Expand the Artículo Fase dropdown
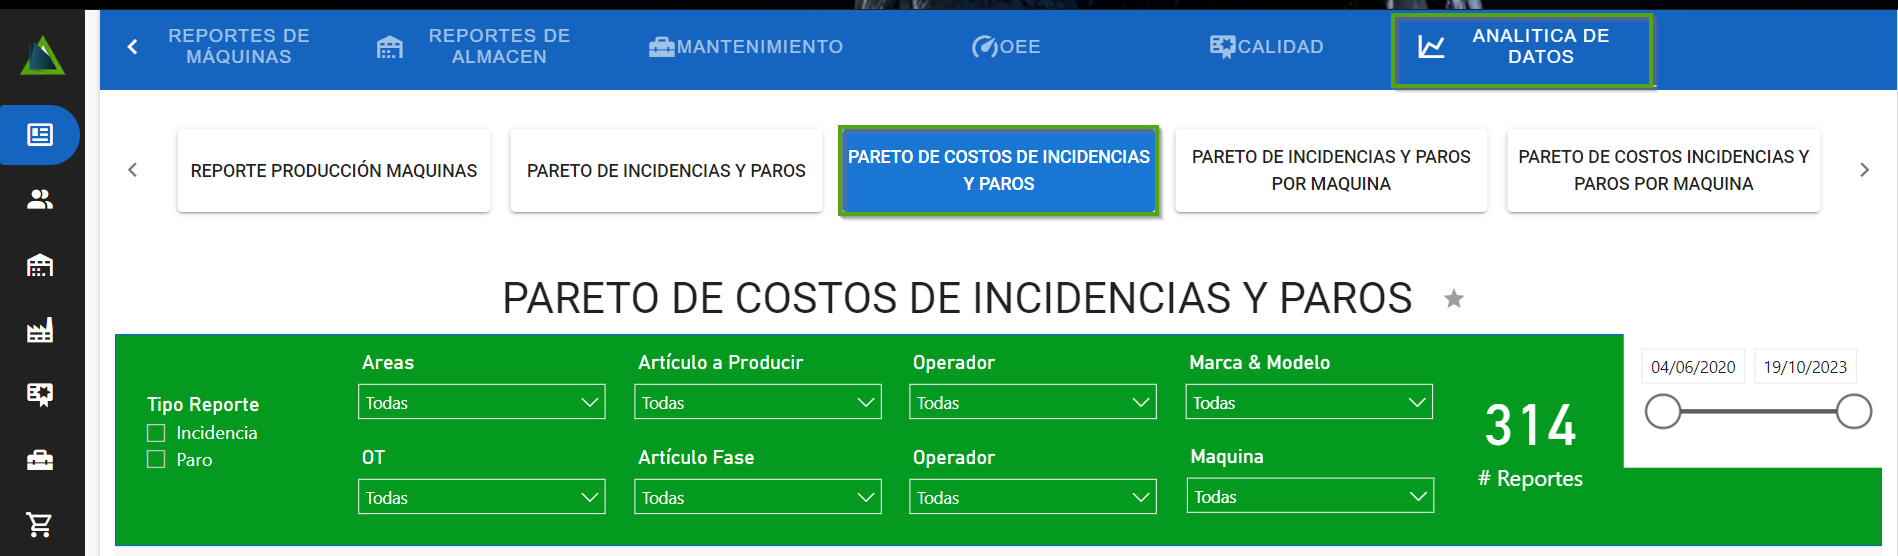The image size is (1898, 556). pyautogui.click(x=757, y=497)
